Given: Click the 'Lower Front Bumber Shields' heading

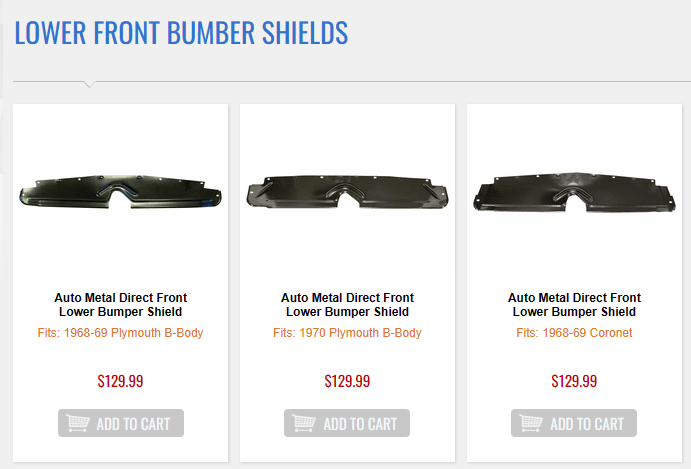Looking at the screenshot, I should click(181, 33).
